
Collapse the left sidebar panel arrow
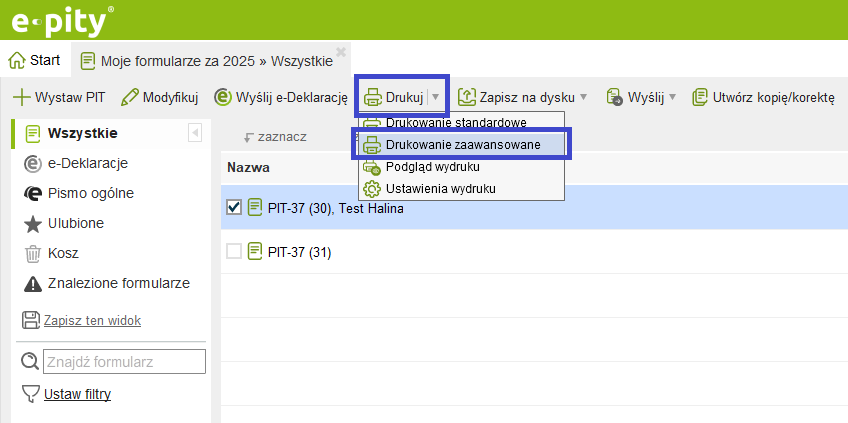(x=195, y=133)
